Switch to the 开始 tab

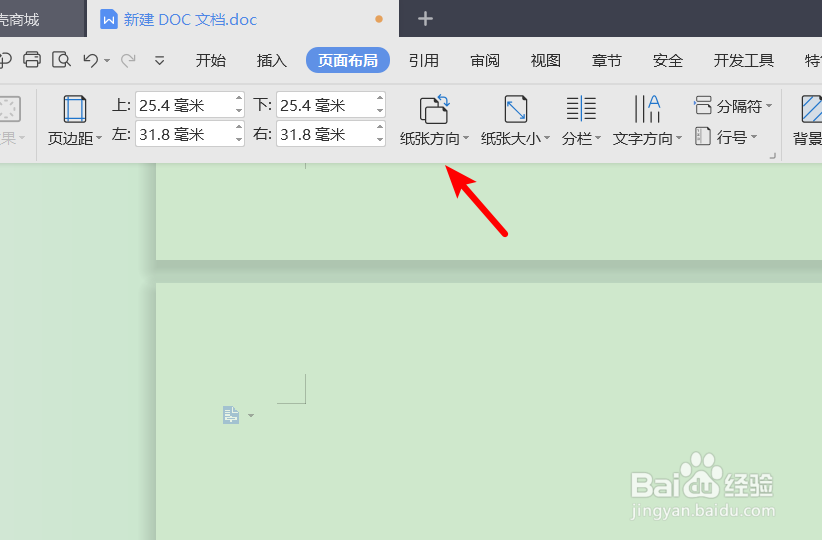point(210,61)
